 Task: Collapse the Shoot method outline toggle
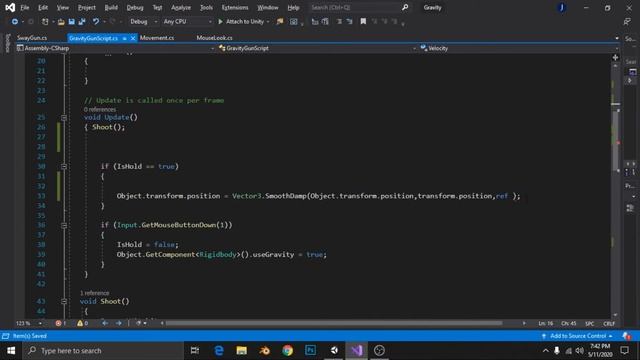[x=64, y=301]
